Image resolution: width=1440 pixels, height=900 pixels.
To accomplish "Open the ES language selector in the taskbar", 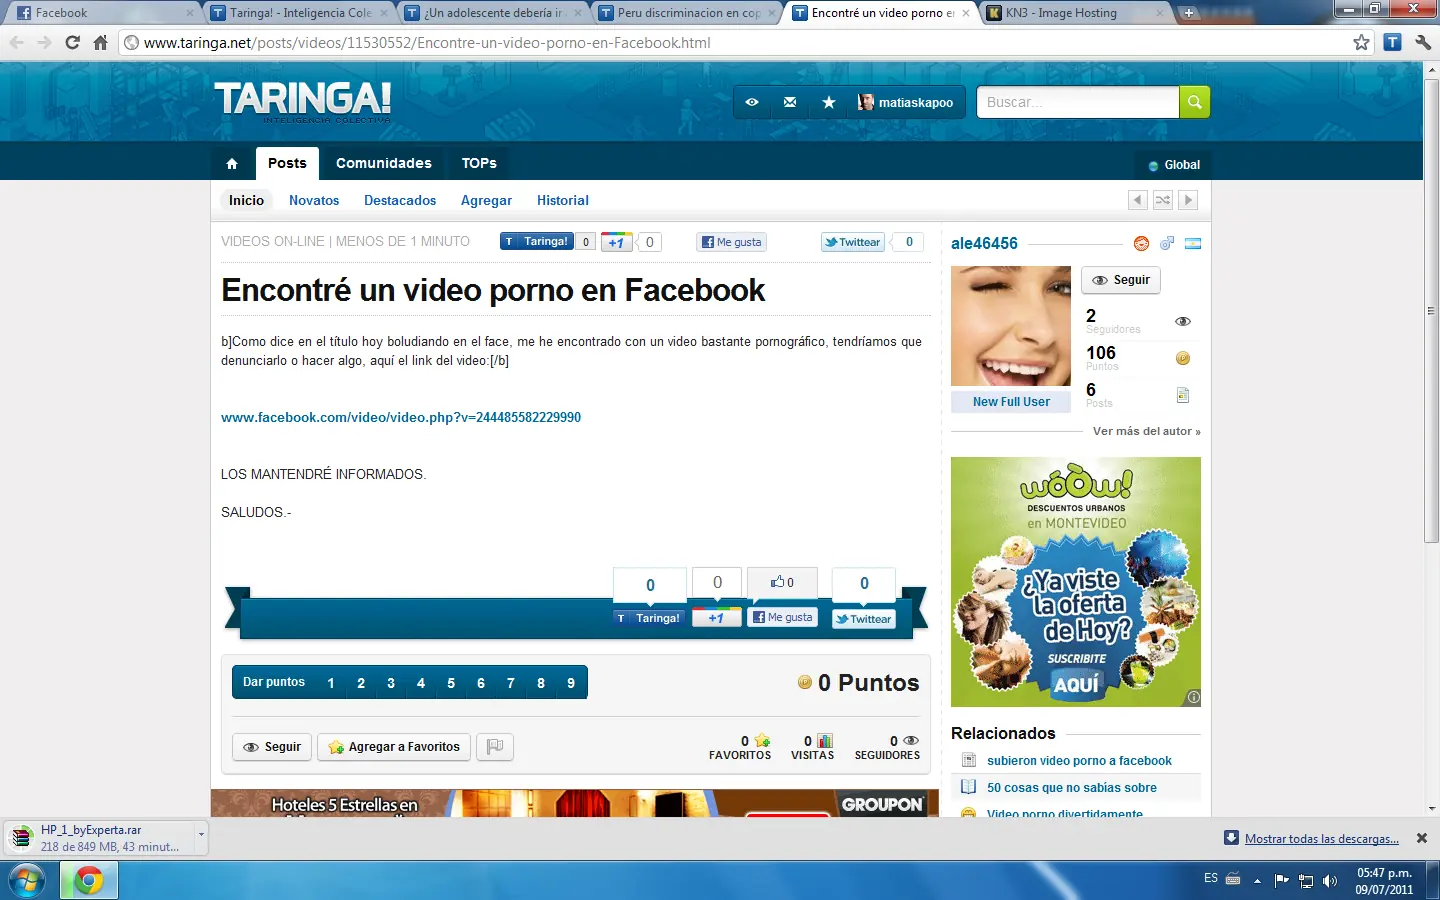I will 1209,880.
